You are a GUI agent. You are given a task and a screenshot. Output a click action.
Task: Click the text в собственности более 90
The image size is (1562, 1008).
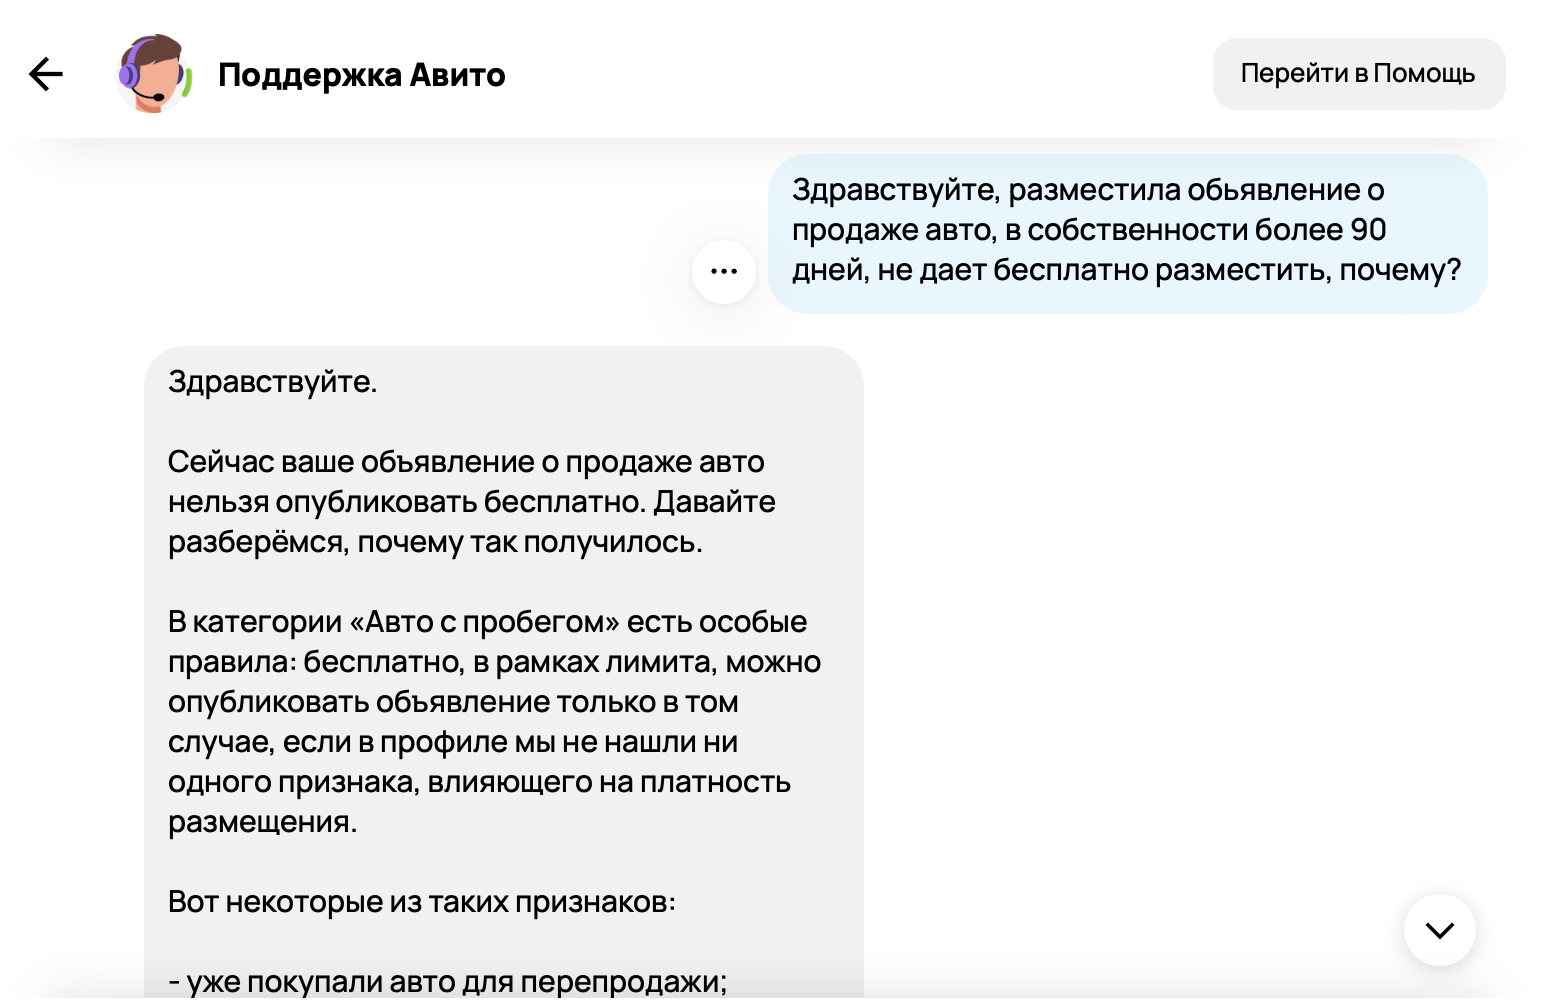click(x=1195, y=230)
